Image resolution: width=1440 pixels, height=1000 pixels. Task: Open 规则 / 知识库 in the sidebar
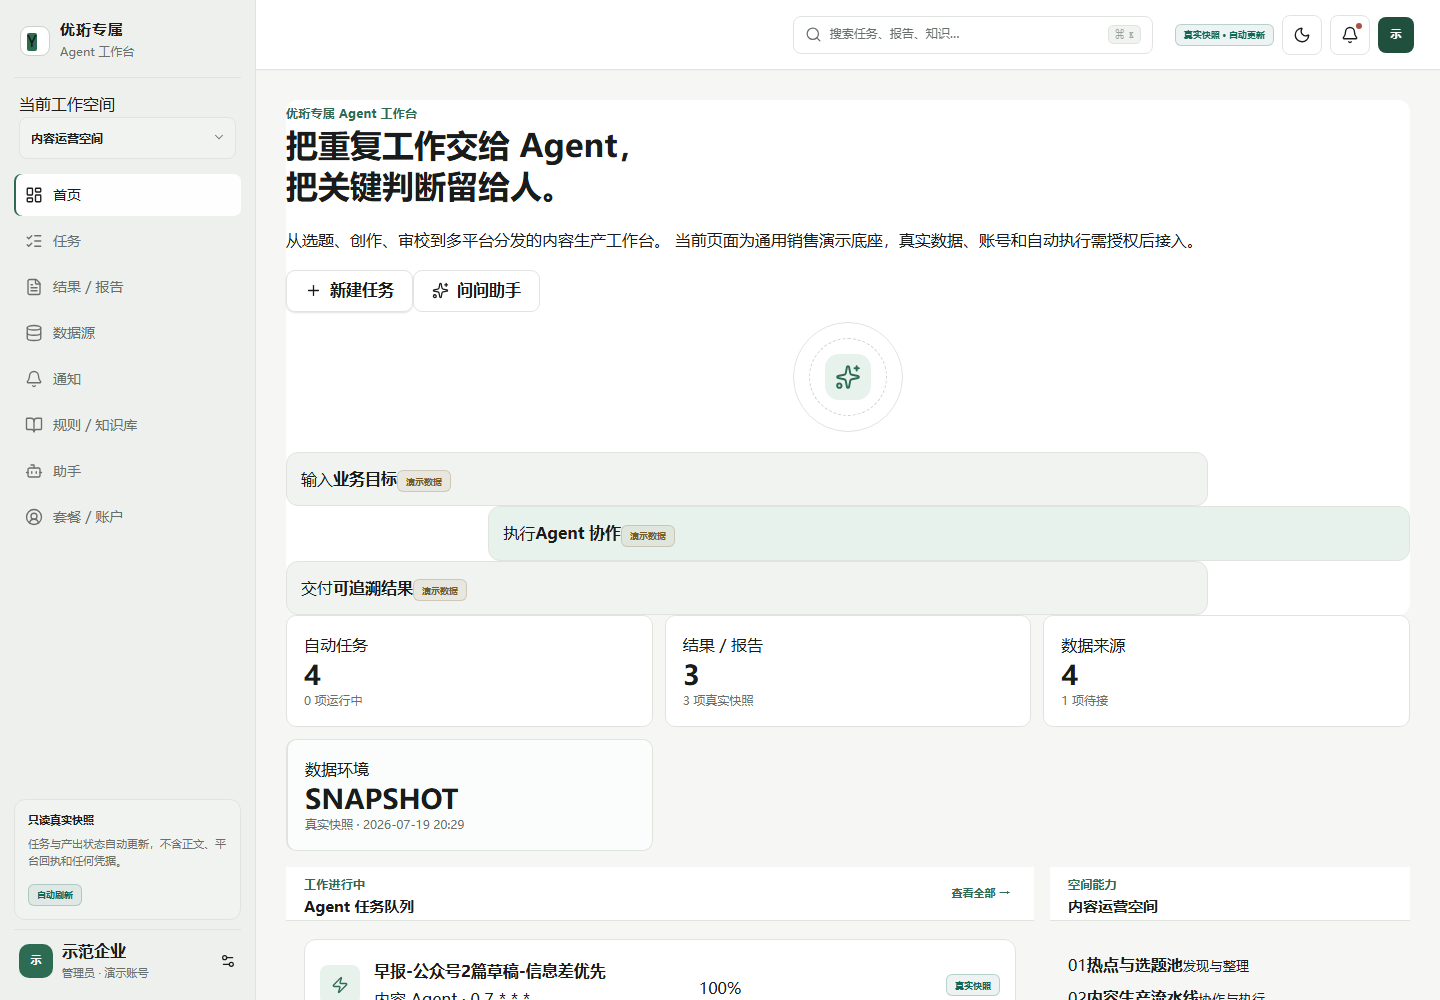pos(128,425)
